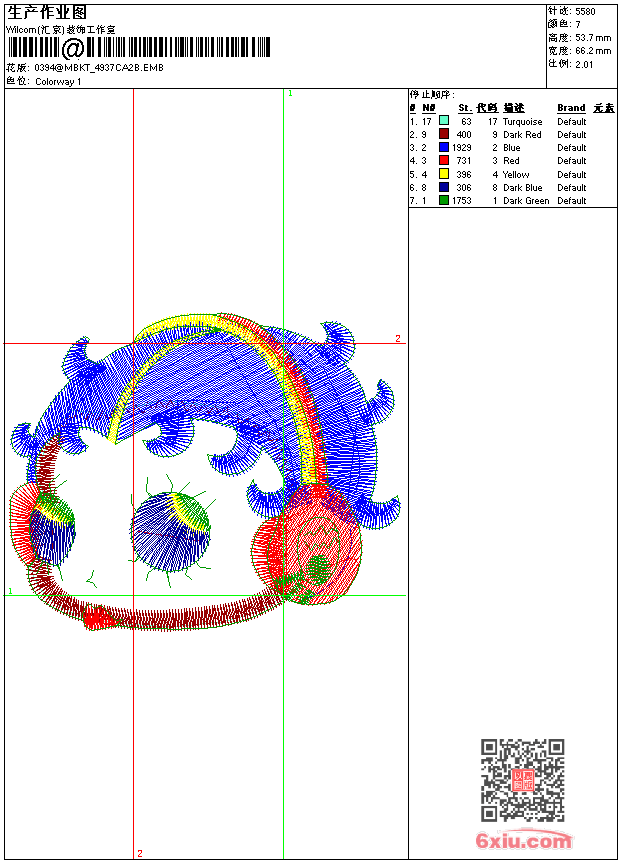Select the Blue thread color swatch
The width and height of the screenshot is (620, 860).
[x=444, y=147]
